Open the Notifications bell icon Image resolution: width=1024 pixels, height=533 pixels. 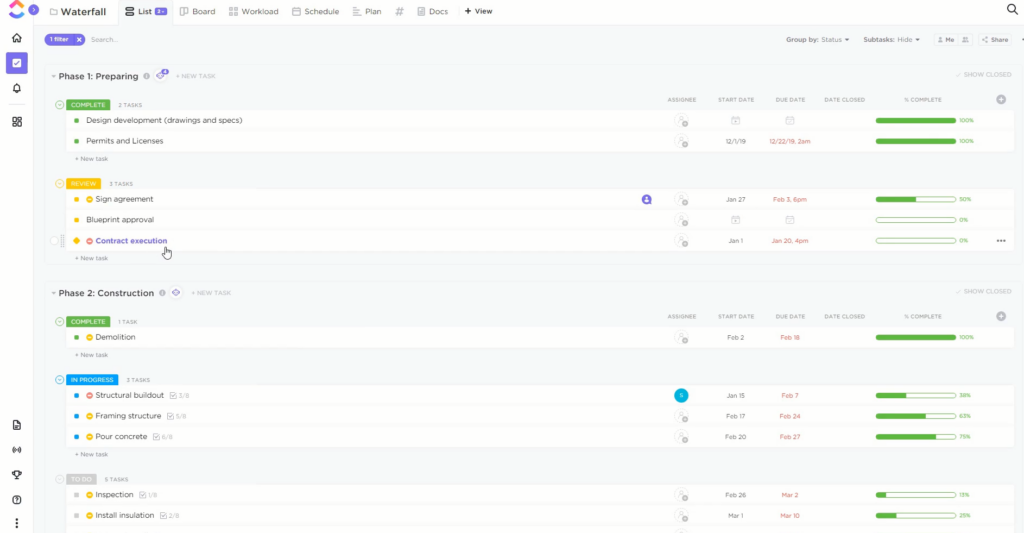17,88
